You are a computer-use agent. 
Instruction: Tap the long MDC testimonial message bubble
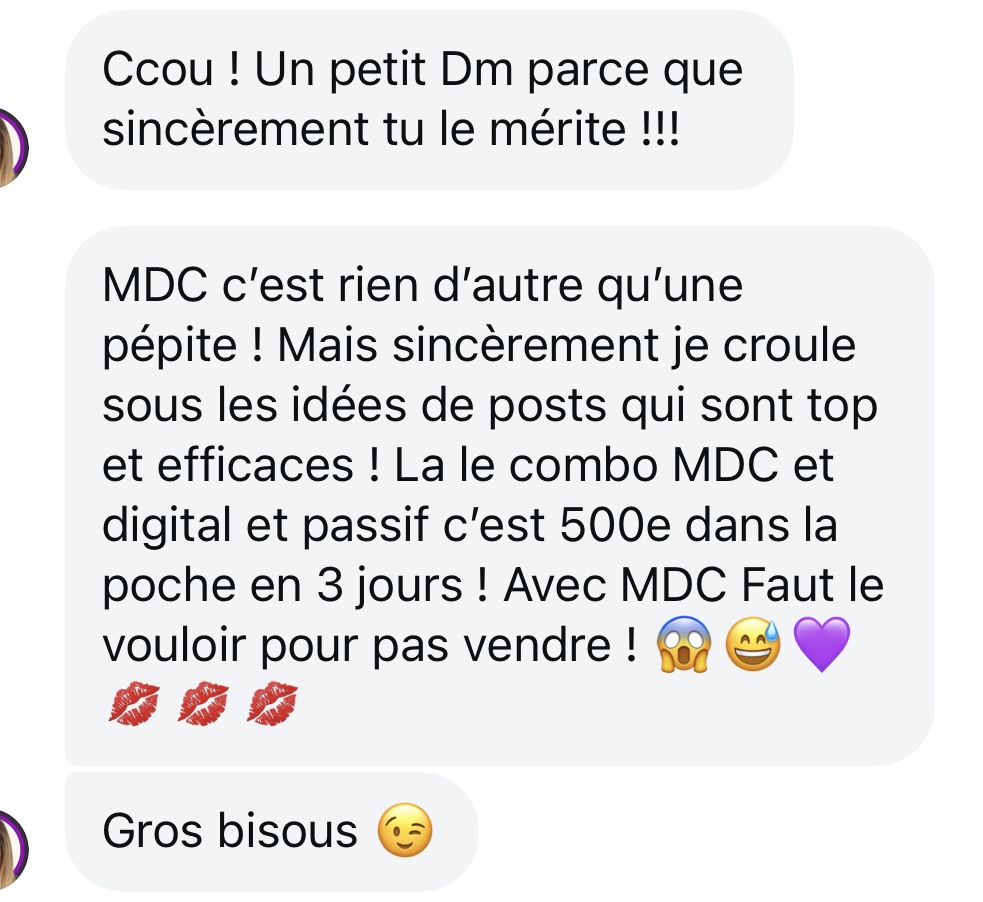click(x=500, y=496)
